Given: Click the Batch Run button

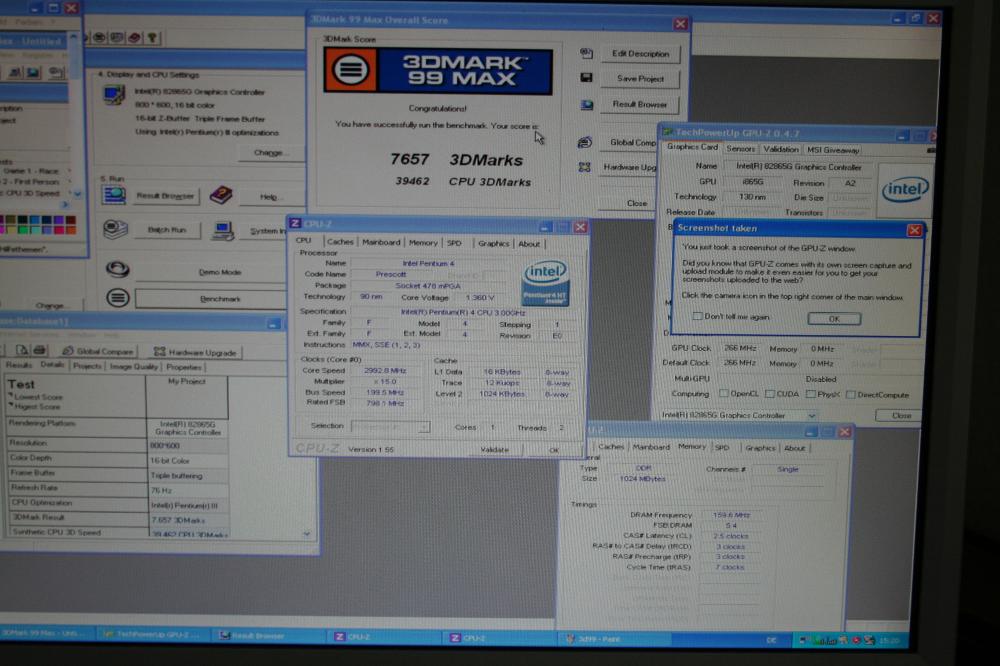Looking at the screenshot, I should (167, 230).
